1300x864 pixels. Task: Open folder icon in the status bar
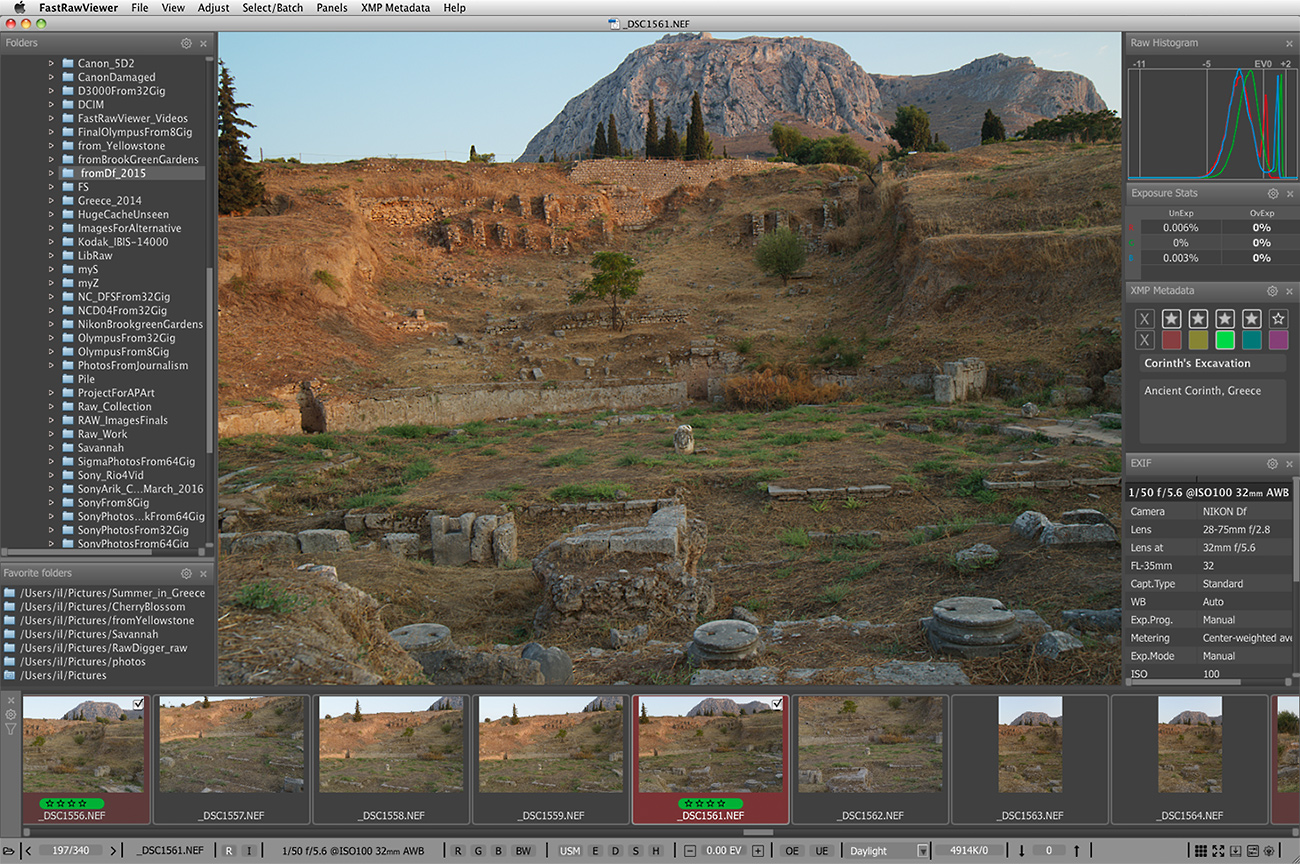pyautogui.click(x=9, y=851)
